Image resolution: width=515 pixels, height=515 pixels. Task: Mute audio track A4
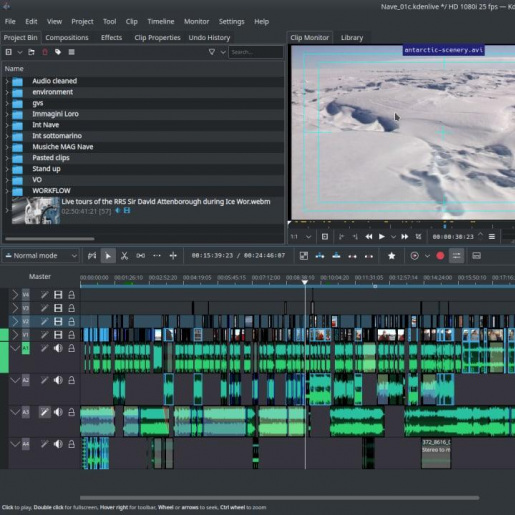pos(58,444)
